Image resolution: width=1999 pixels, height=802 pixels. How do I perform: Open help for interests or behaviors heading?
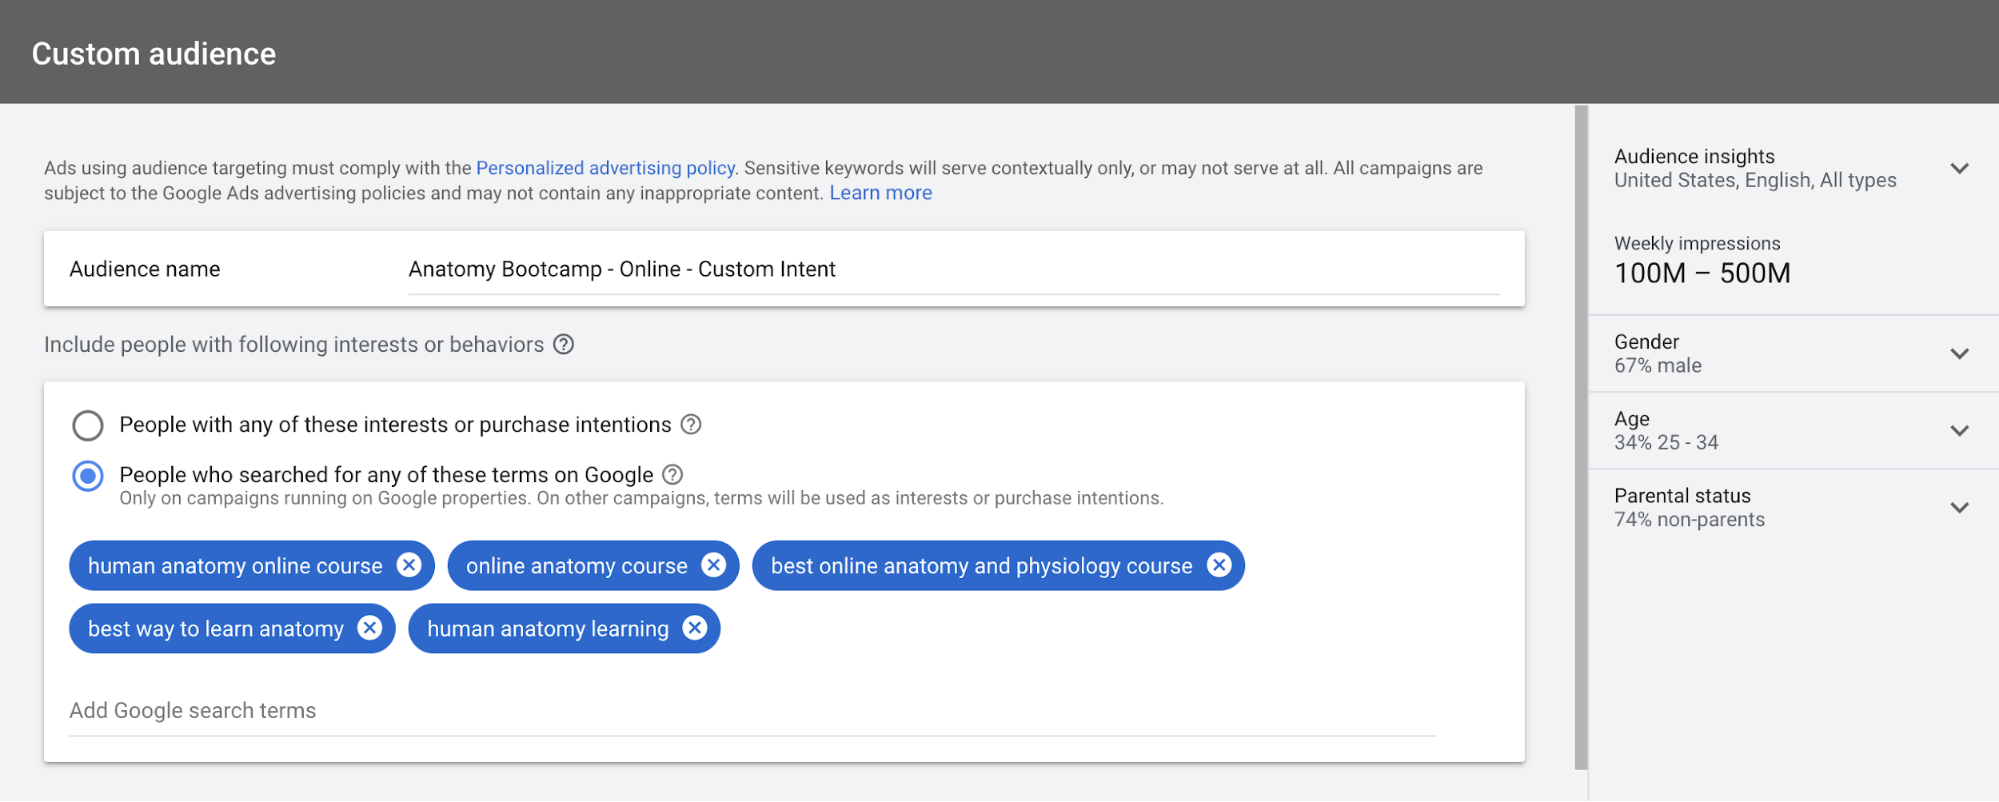coord(564,344)
